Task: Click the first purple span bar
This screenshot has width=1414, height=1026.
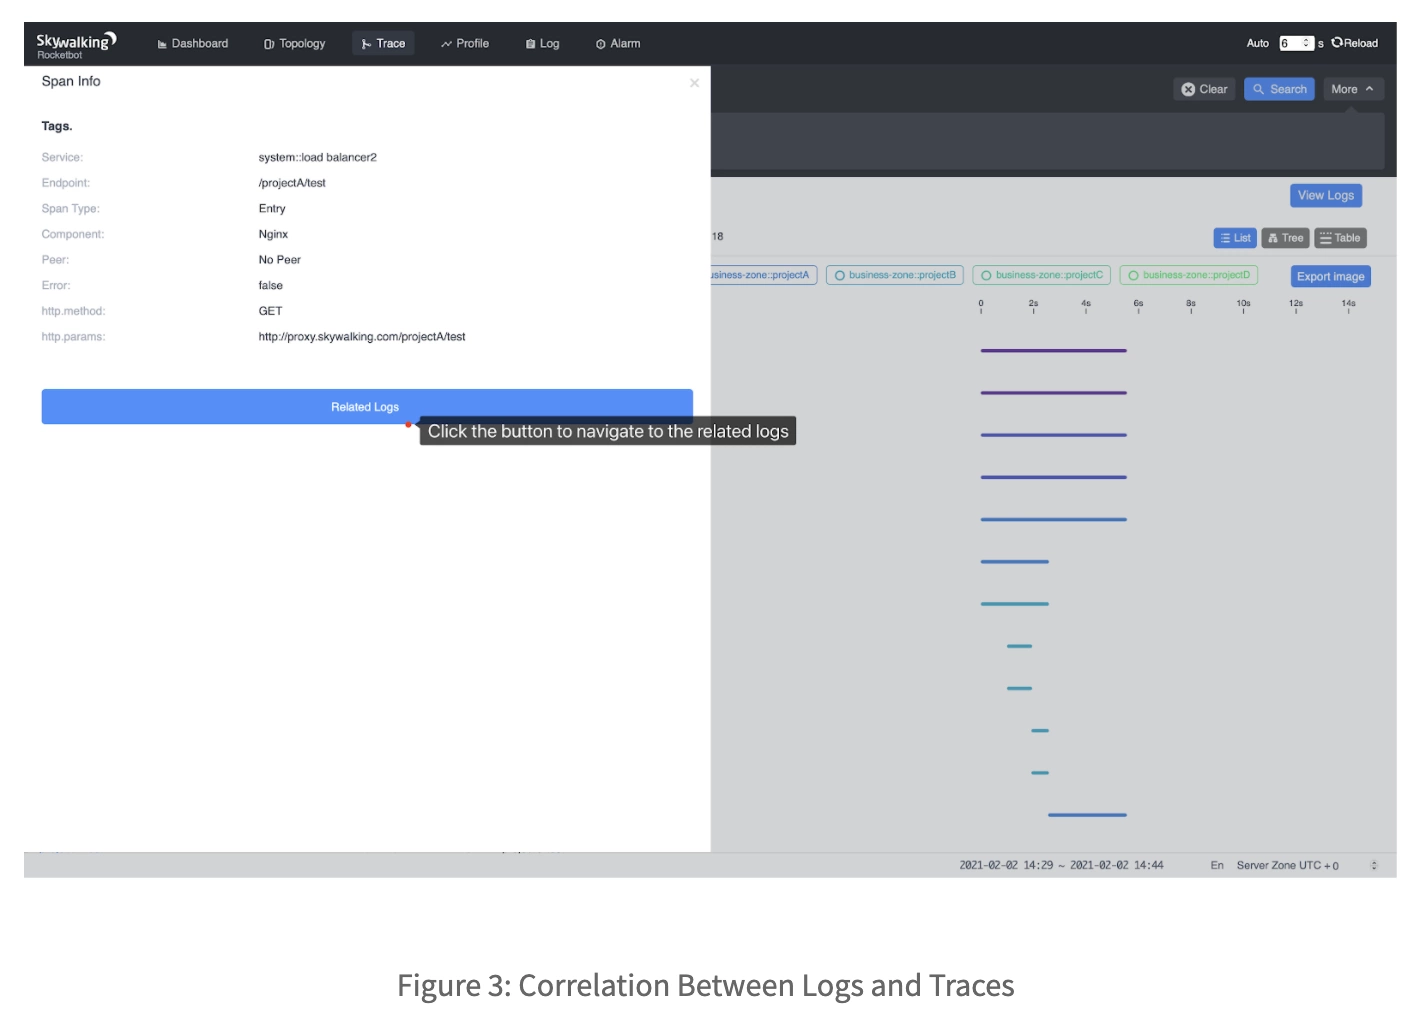Action: point(1053,351)
